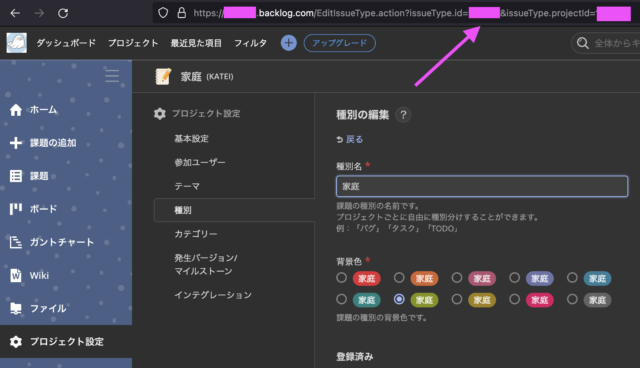Click the padlock site security icon
The width and height of the screenshot is (640, 368).
click(182, 13)
